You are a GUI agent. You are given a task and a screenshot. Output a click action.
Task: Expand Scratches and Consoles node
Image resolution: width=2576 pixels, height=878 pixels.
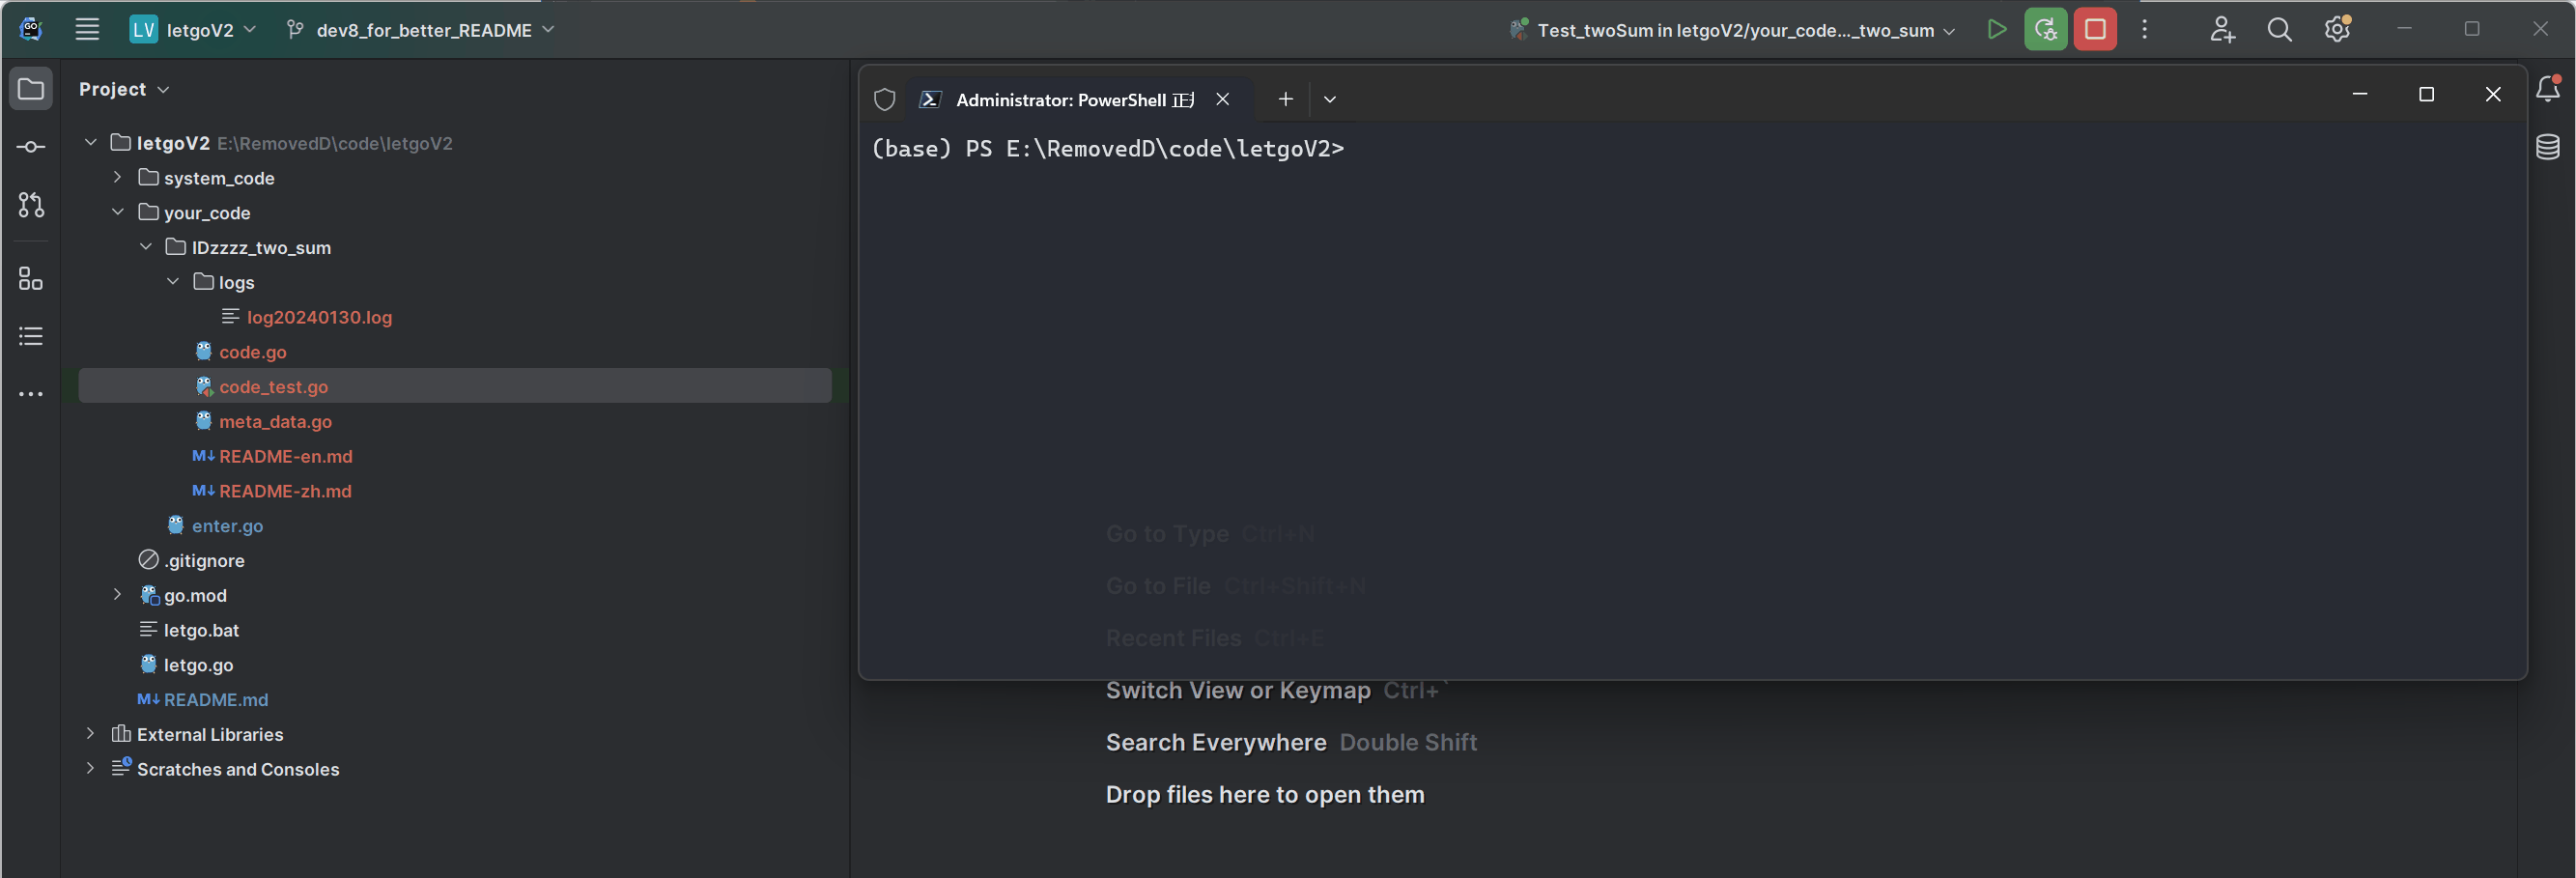tap(91, 768)
